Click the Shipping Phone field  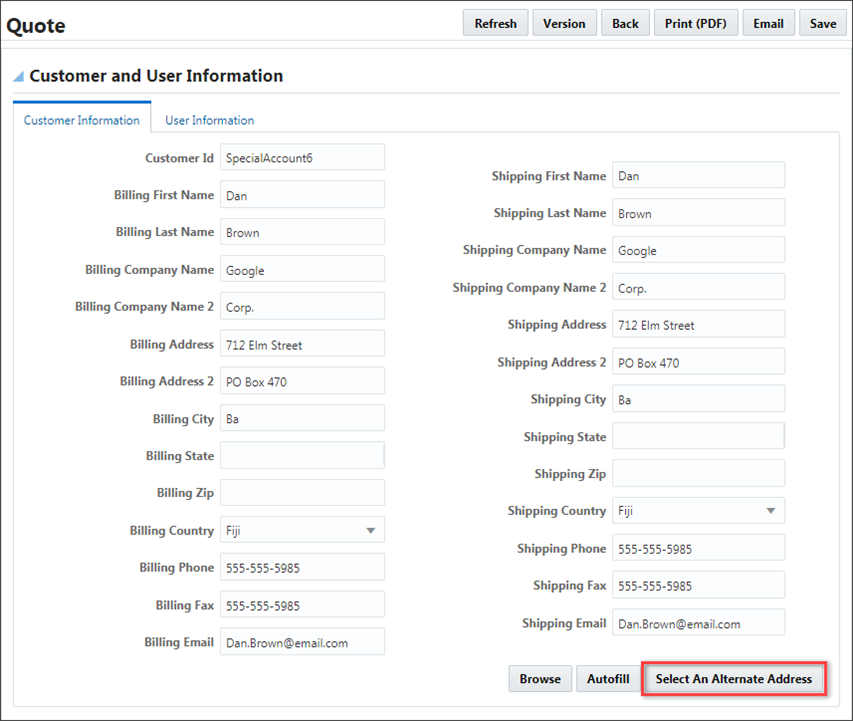698,547
